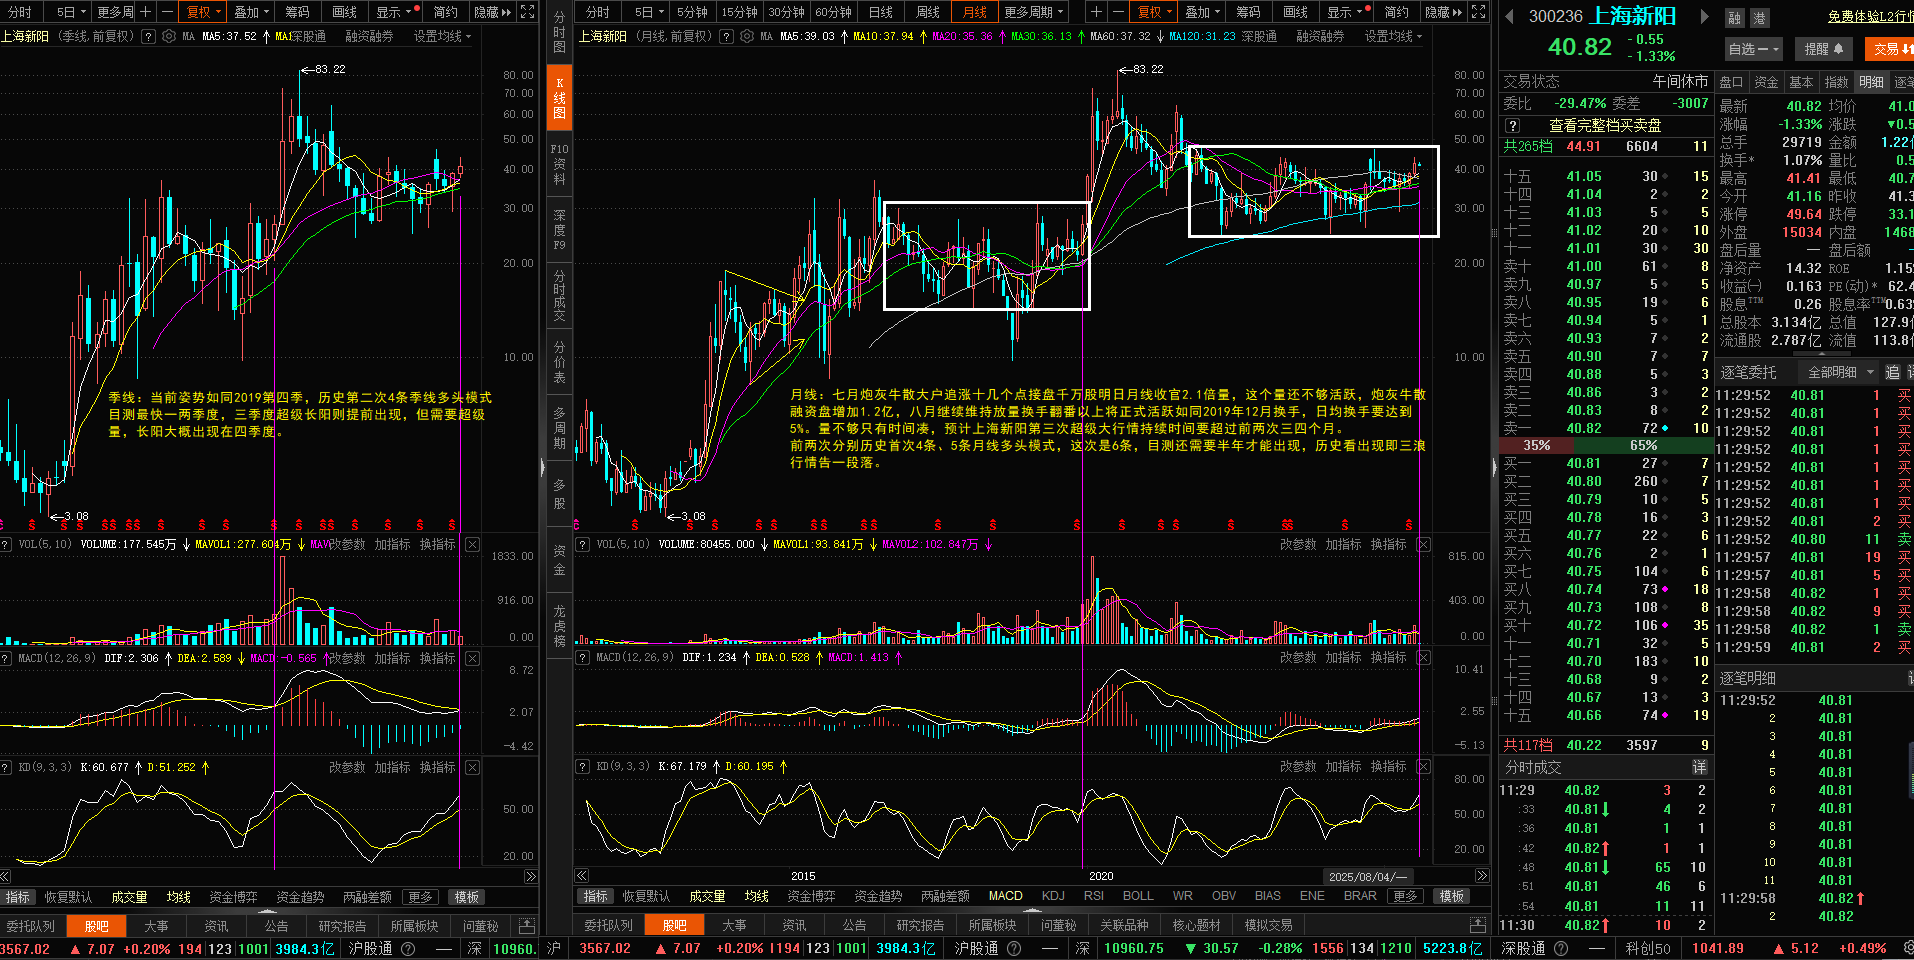Click the 融 margin badge
Screen dimensions: 1914x960
[x=1735, y=18]
